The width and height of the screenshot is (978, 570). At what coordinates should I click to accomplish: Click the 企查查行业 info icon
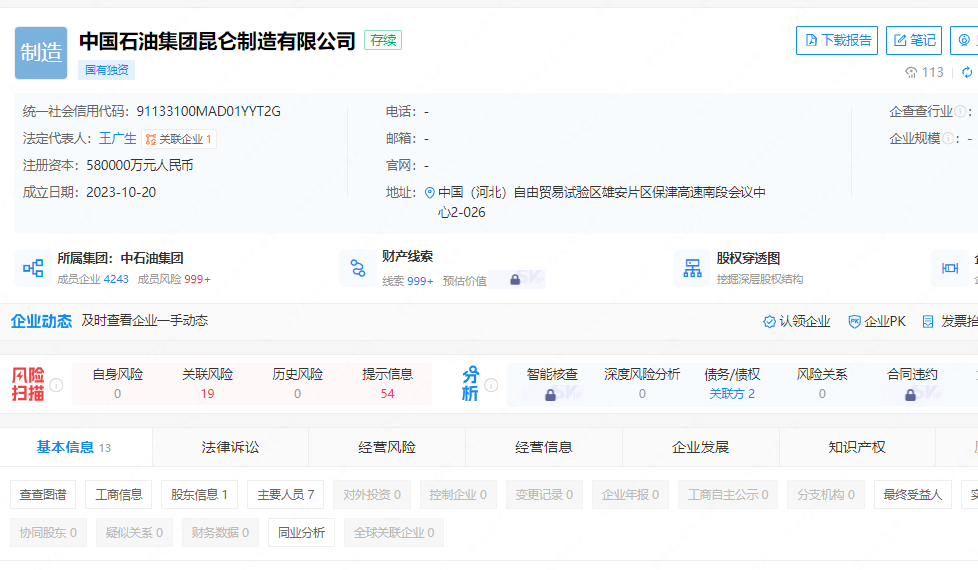[961, 112]
